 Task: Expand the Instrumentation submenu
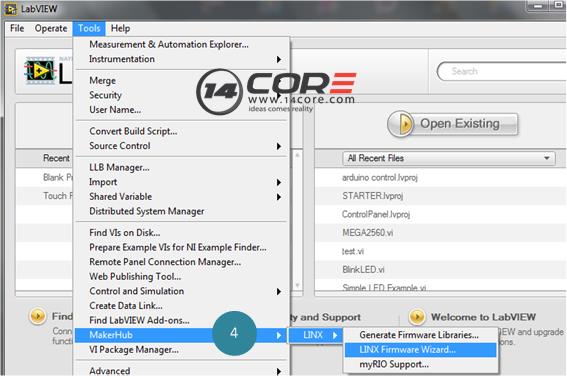(x=181, y=59)
